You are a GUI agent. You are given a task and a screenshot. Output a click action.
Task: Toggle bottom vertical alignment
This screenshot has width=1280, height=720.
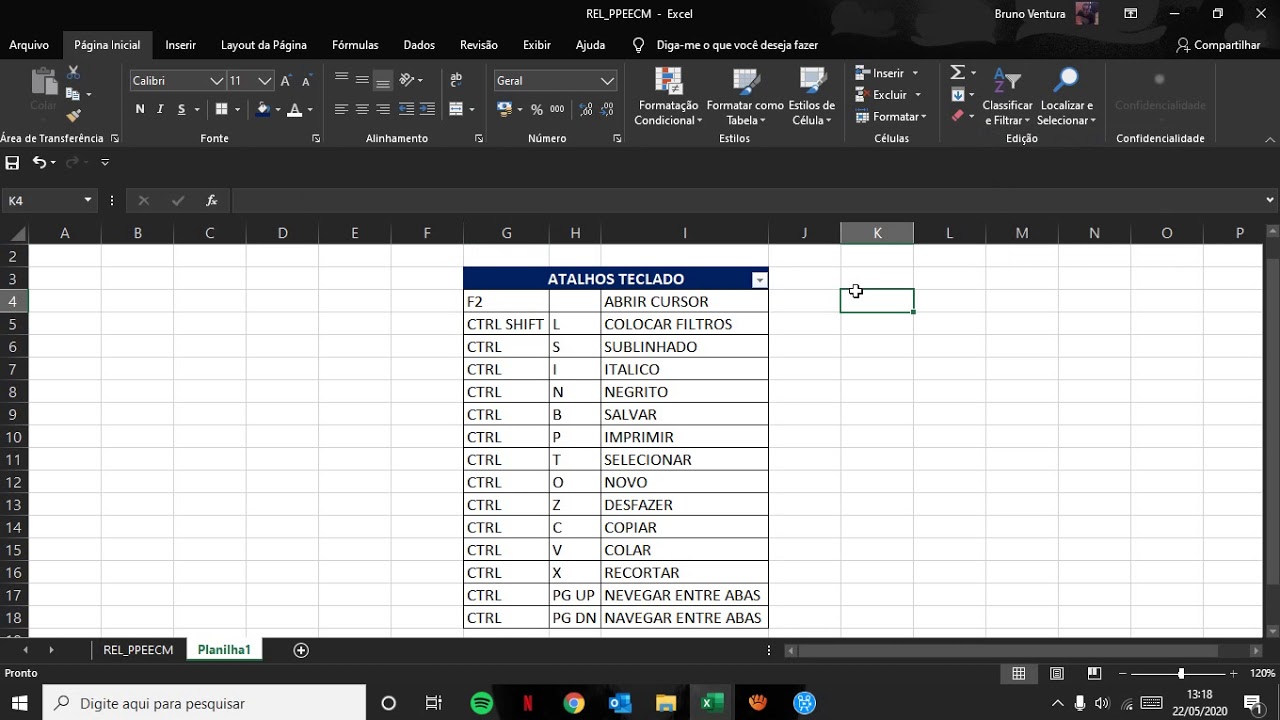click(383, 81)
